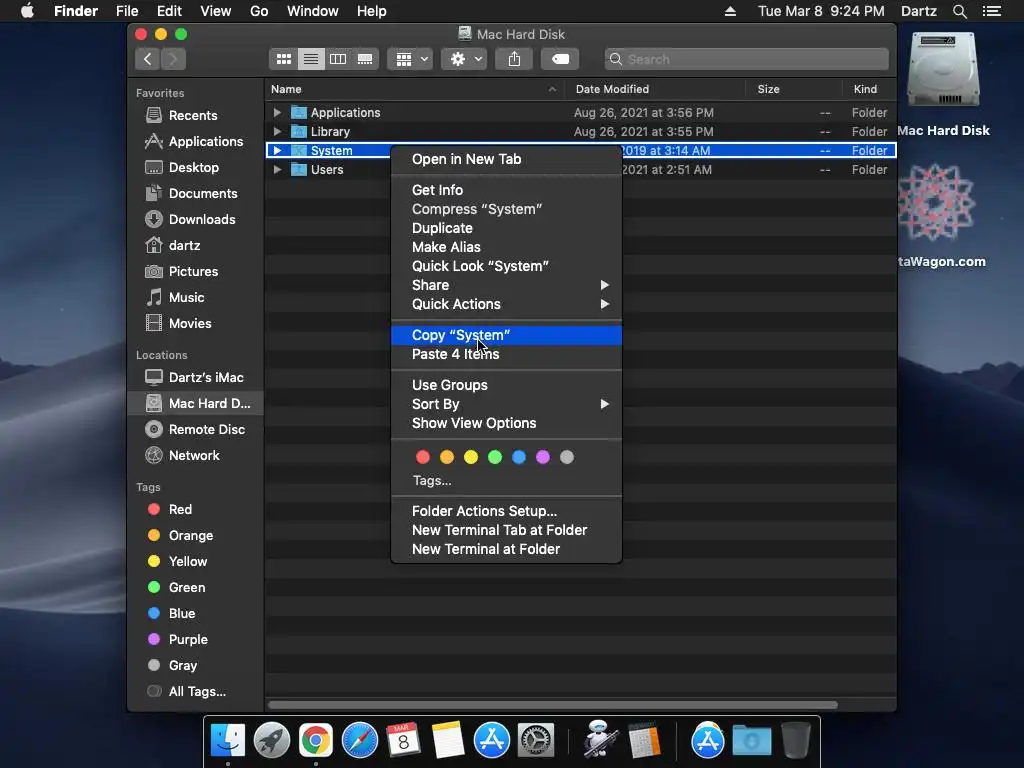Choose Duplicate from context menu
Screen dimensions: 1024x768
pos(506,228)
